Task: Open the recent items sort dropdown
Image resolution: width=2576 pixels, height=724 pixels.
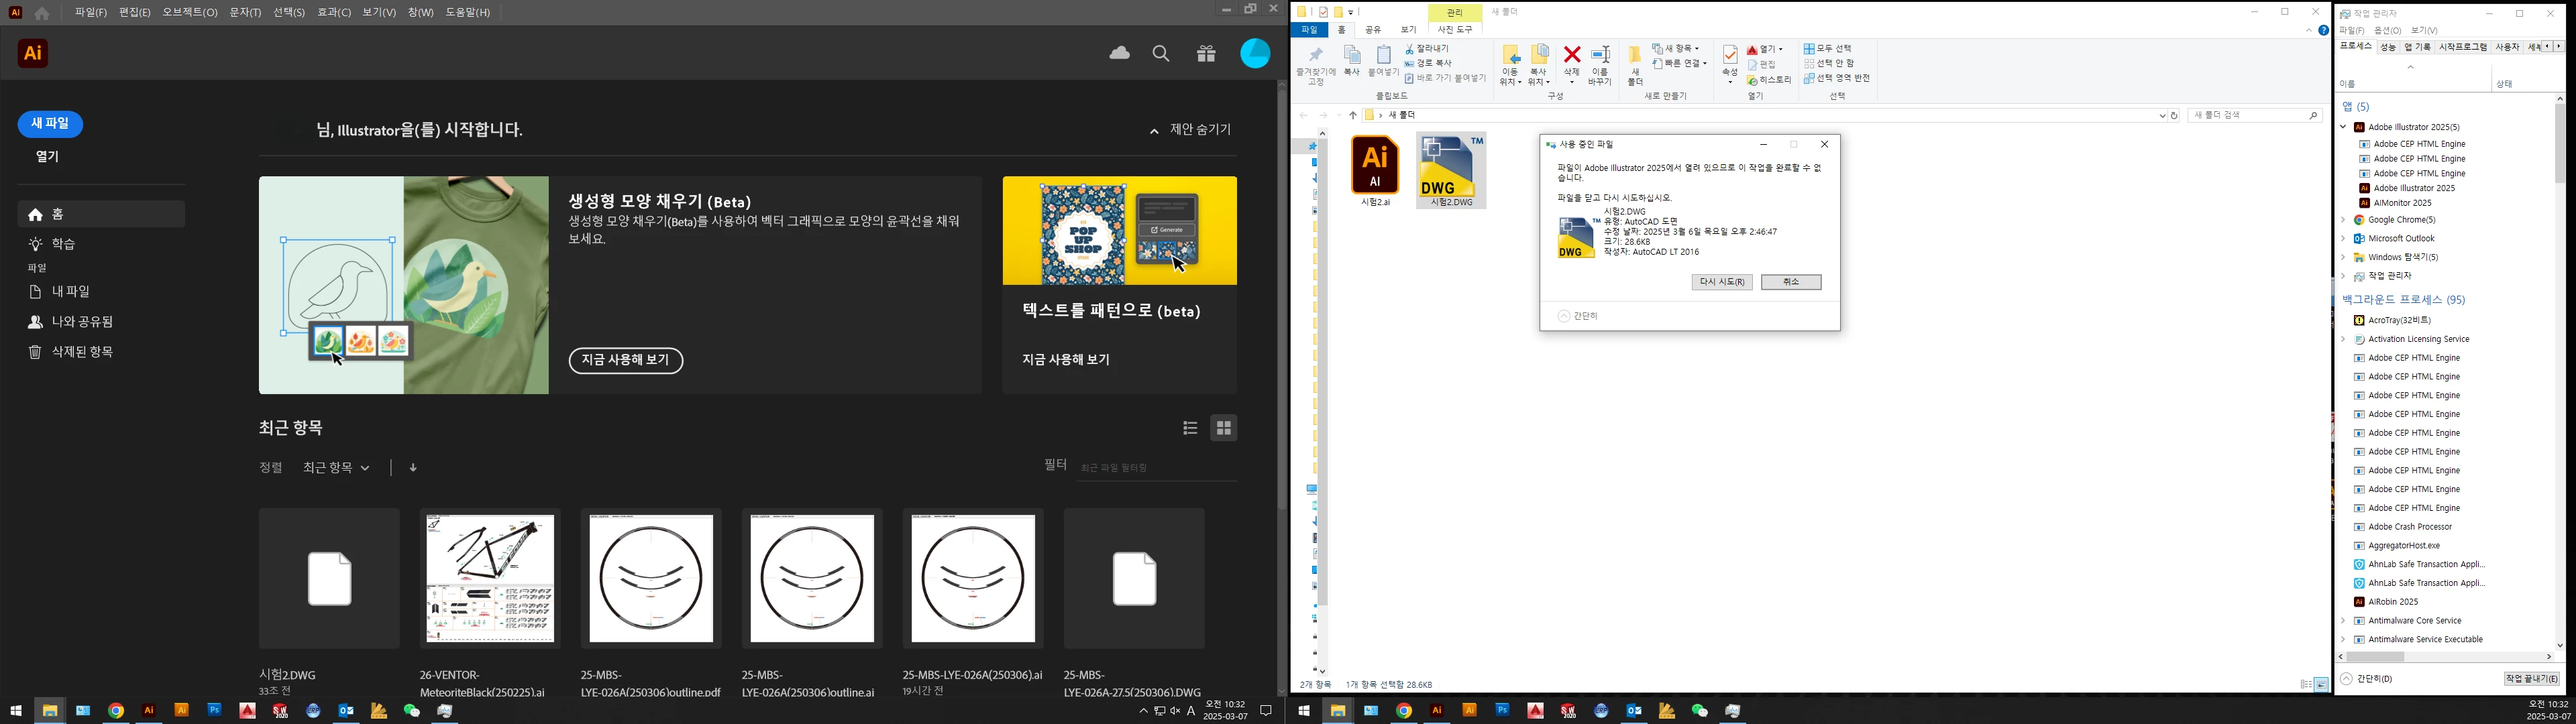Action: 336,468
